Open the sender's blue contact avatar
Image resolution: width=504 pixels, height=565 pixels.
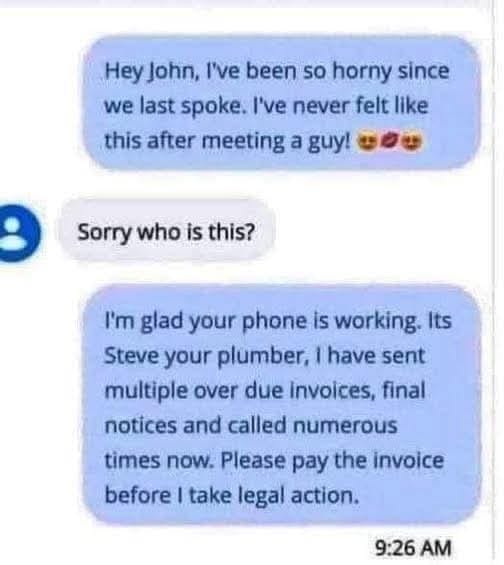click(17, 232)
